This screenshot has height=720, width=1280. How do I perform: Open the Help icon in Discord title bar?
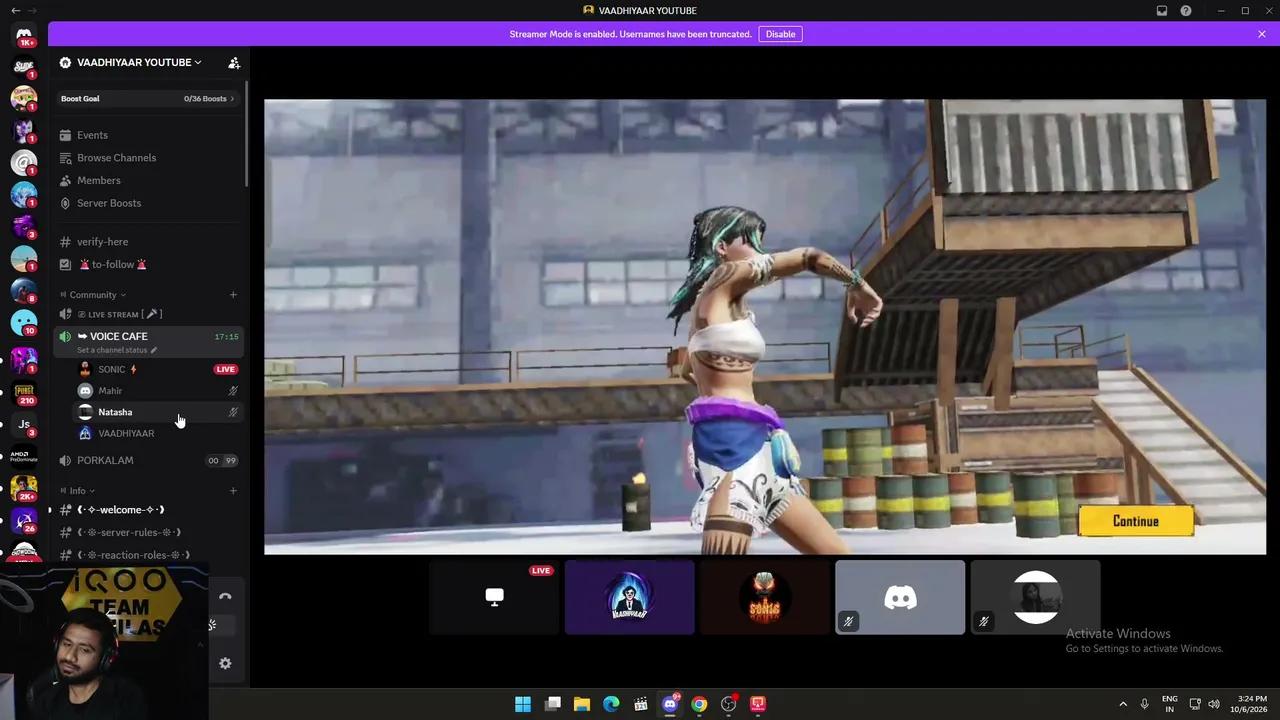[1186, 11]
